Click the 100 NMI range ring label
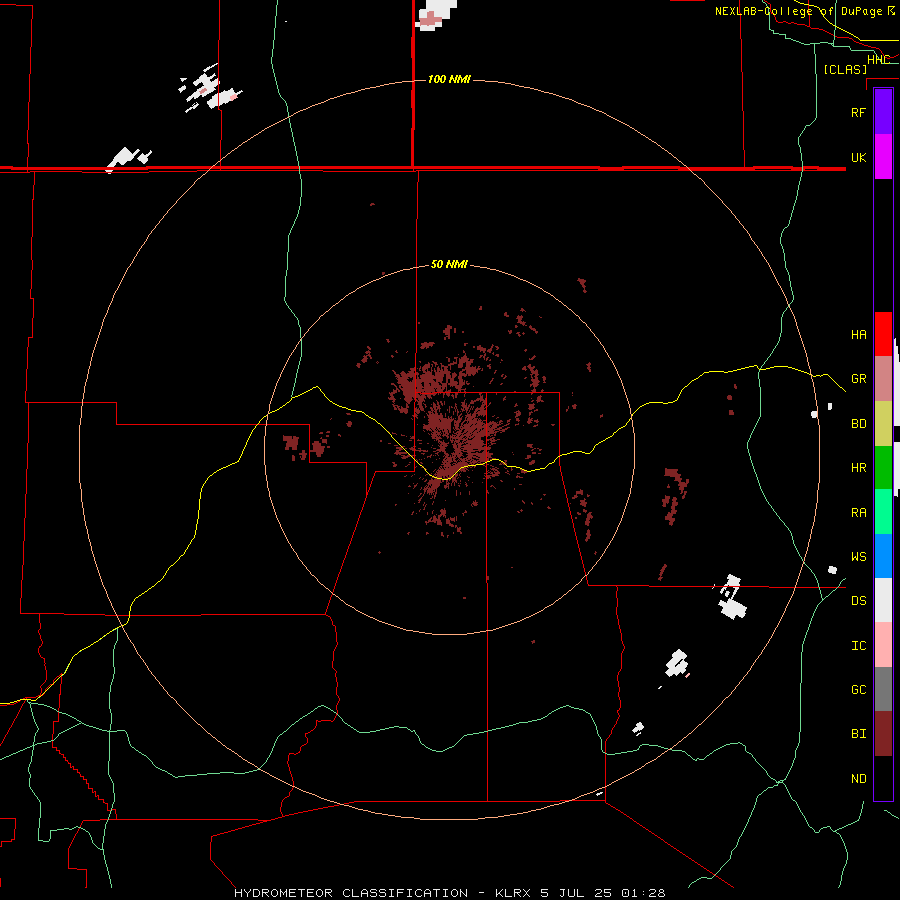This screenshot has height=900, width=900. tap(449, 79)
